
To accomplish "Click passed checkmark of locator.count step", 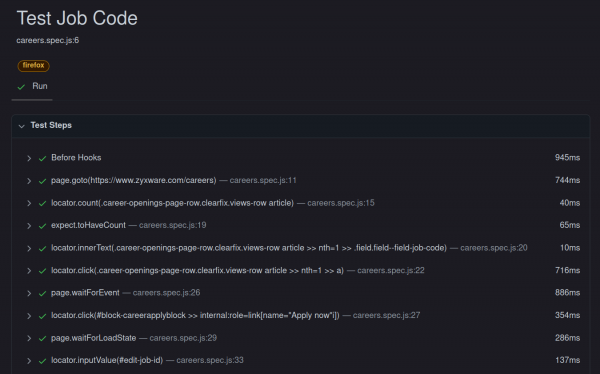I will pyautogui.click(x=42, y=203).
